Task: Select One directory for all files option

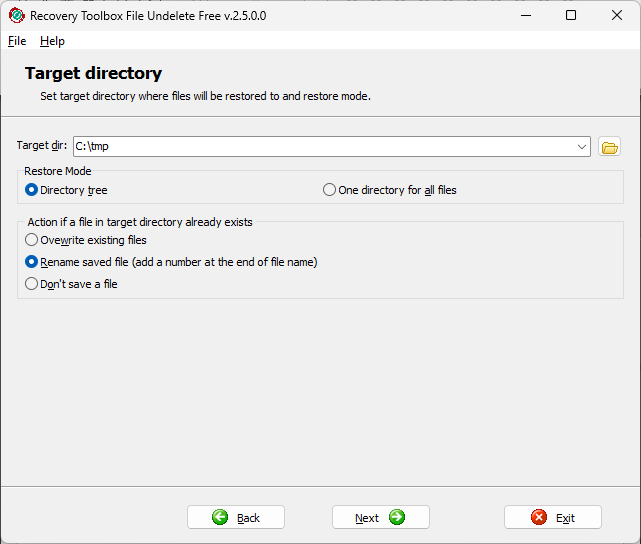Action: pyautogui.click(x=390, y=190)
